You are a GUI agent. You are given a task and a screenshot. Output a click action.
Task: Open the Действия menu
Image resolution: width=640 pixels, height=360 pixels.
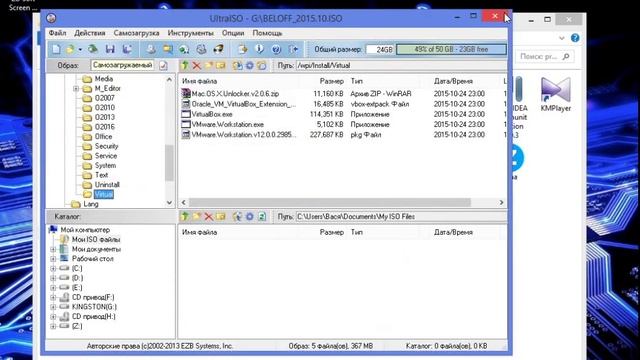click(90, 33)
